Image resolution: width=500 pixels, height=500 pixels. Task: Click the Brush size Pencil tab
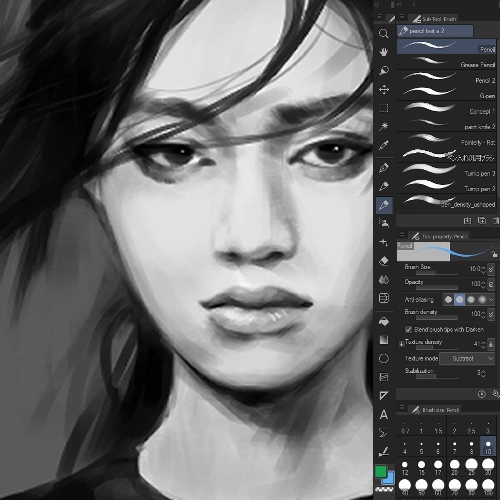[435, 410]
